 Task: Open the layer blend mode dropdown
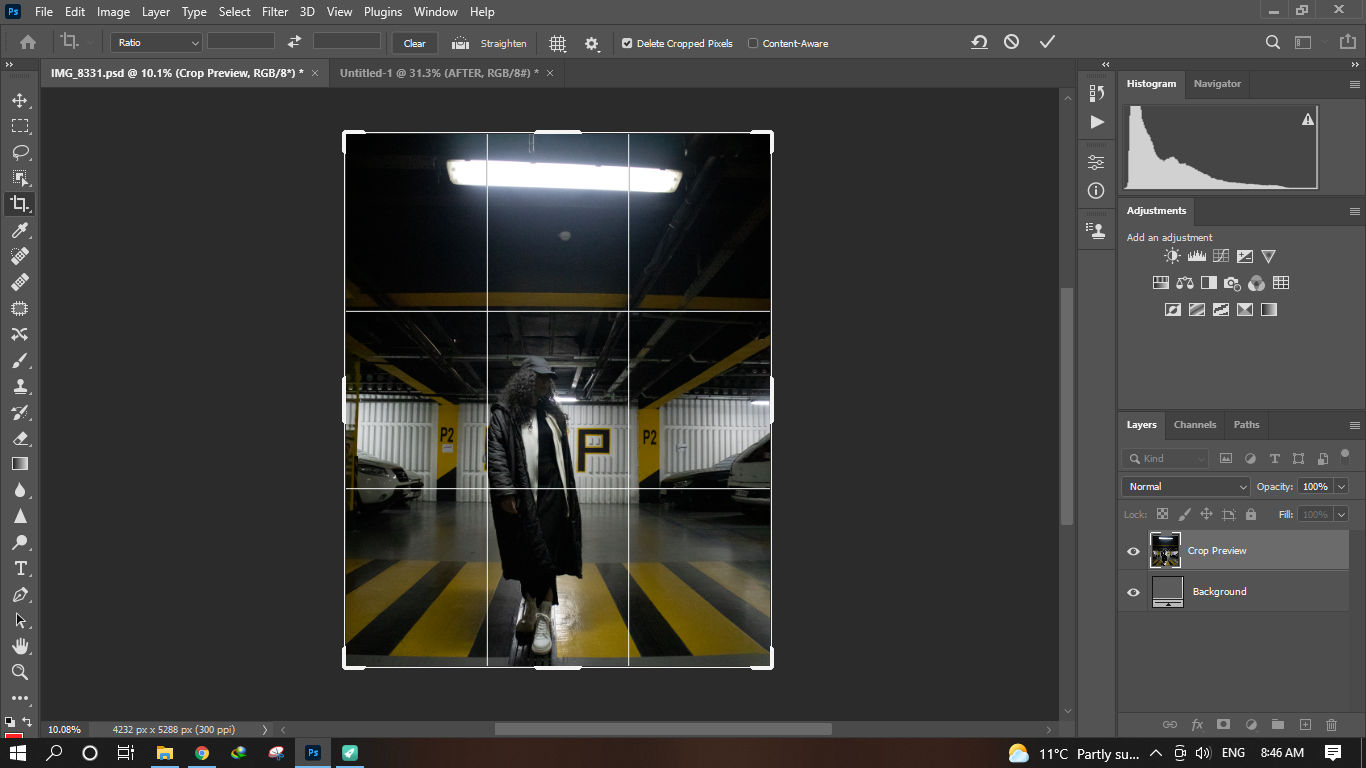pyautogui.click(x=1186, y=486)
